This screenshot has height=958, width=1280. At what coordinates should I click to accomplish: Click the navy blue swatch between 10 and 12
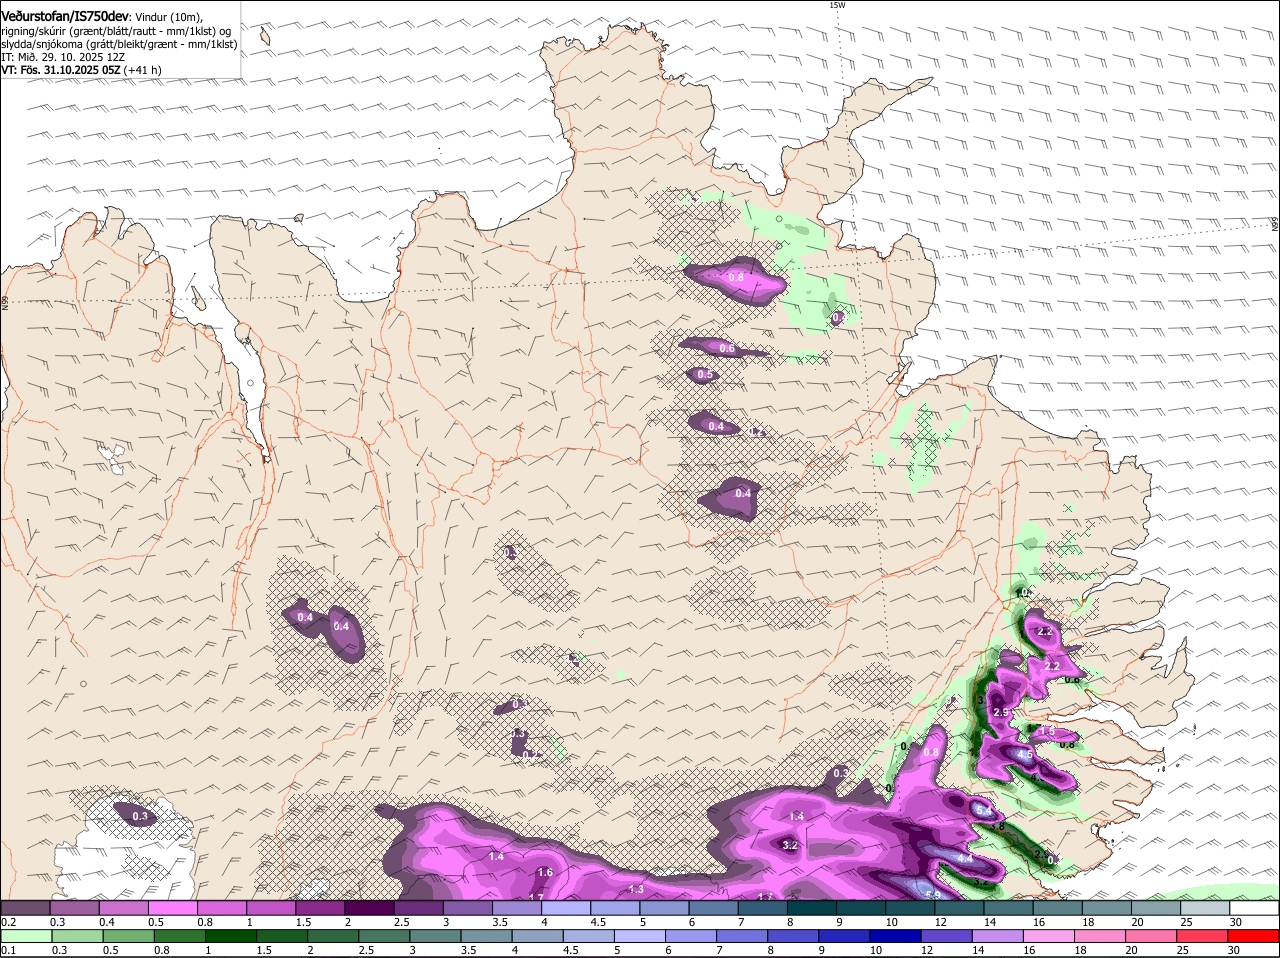(x=898, y=936)
